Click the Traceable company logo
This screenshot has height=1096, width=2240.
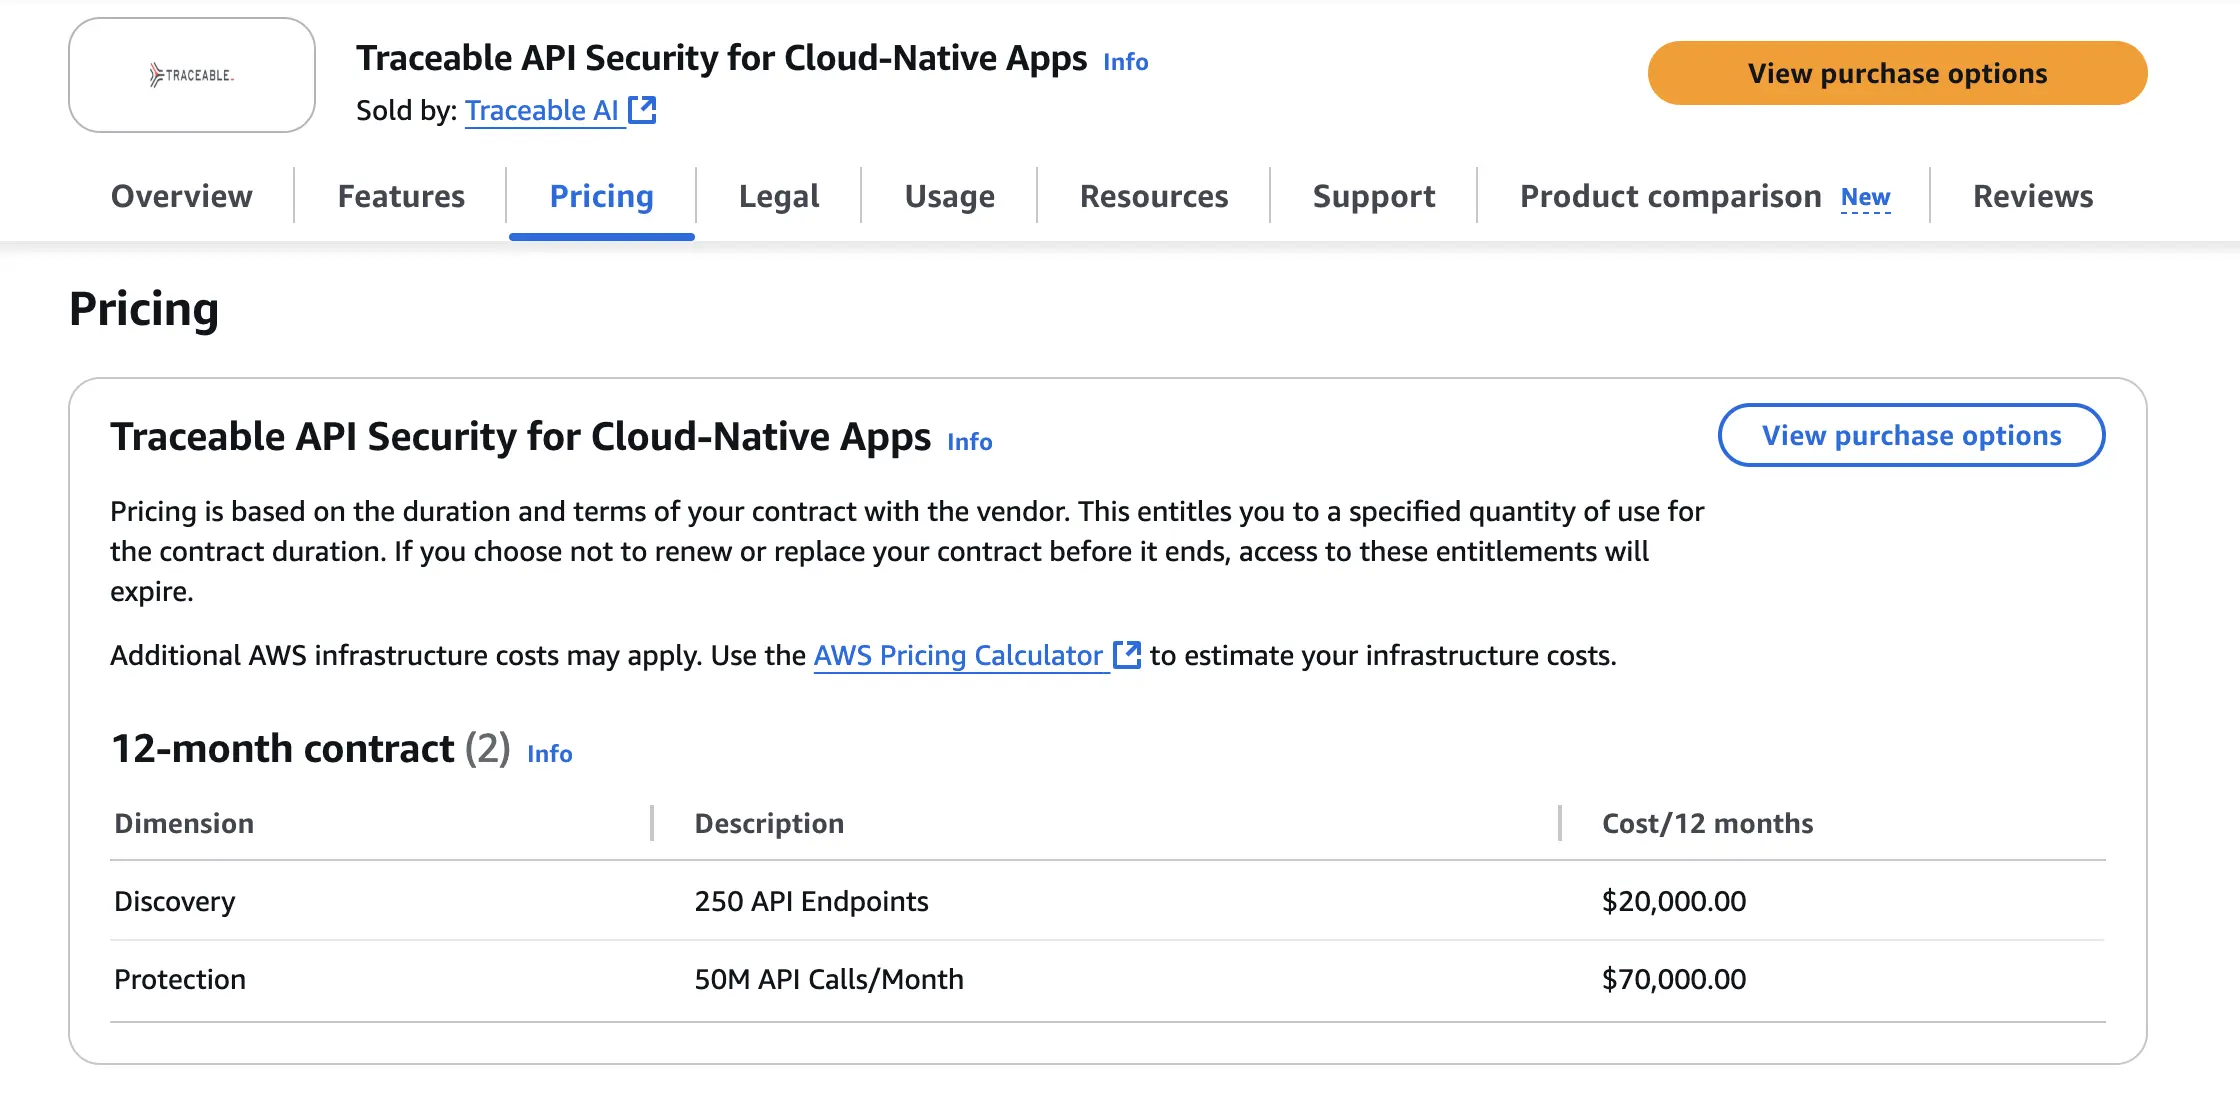[x=191, y=74]
